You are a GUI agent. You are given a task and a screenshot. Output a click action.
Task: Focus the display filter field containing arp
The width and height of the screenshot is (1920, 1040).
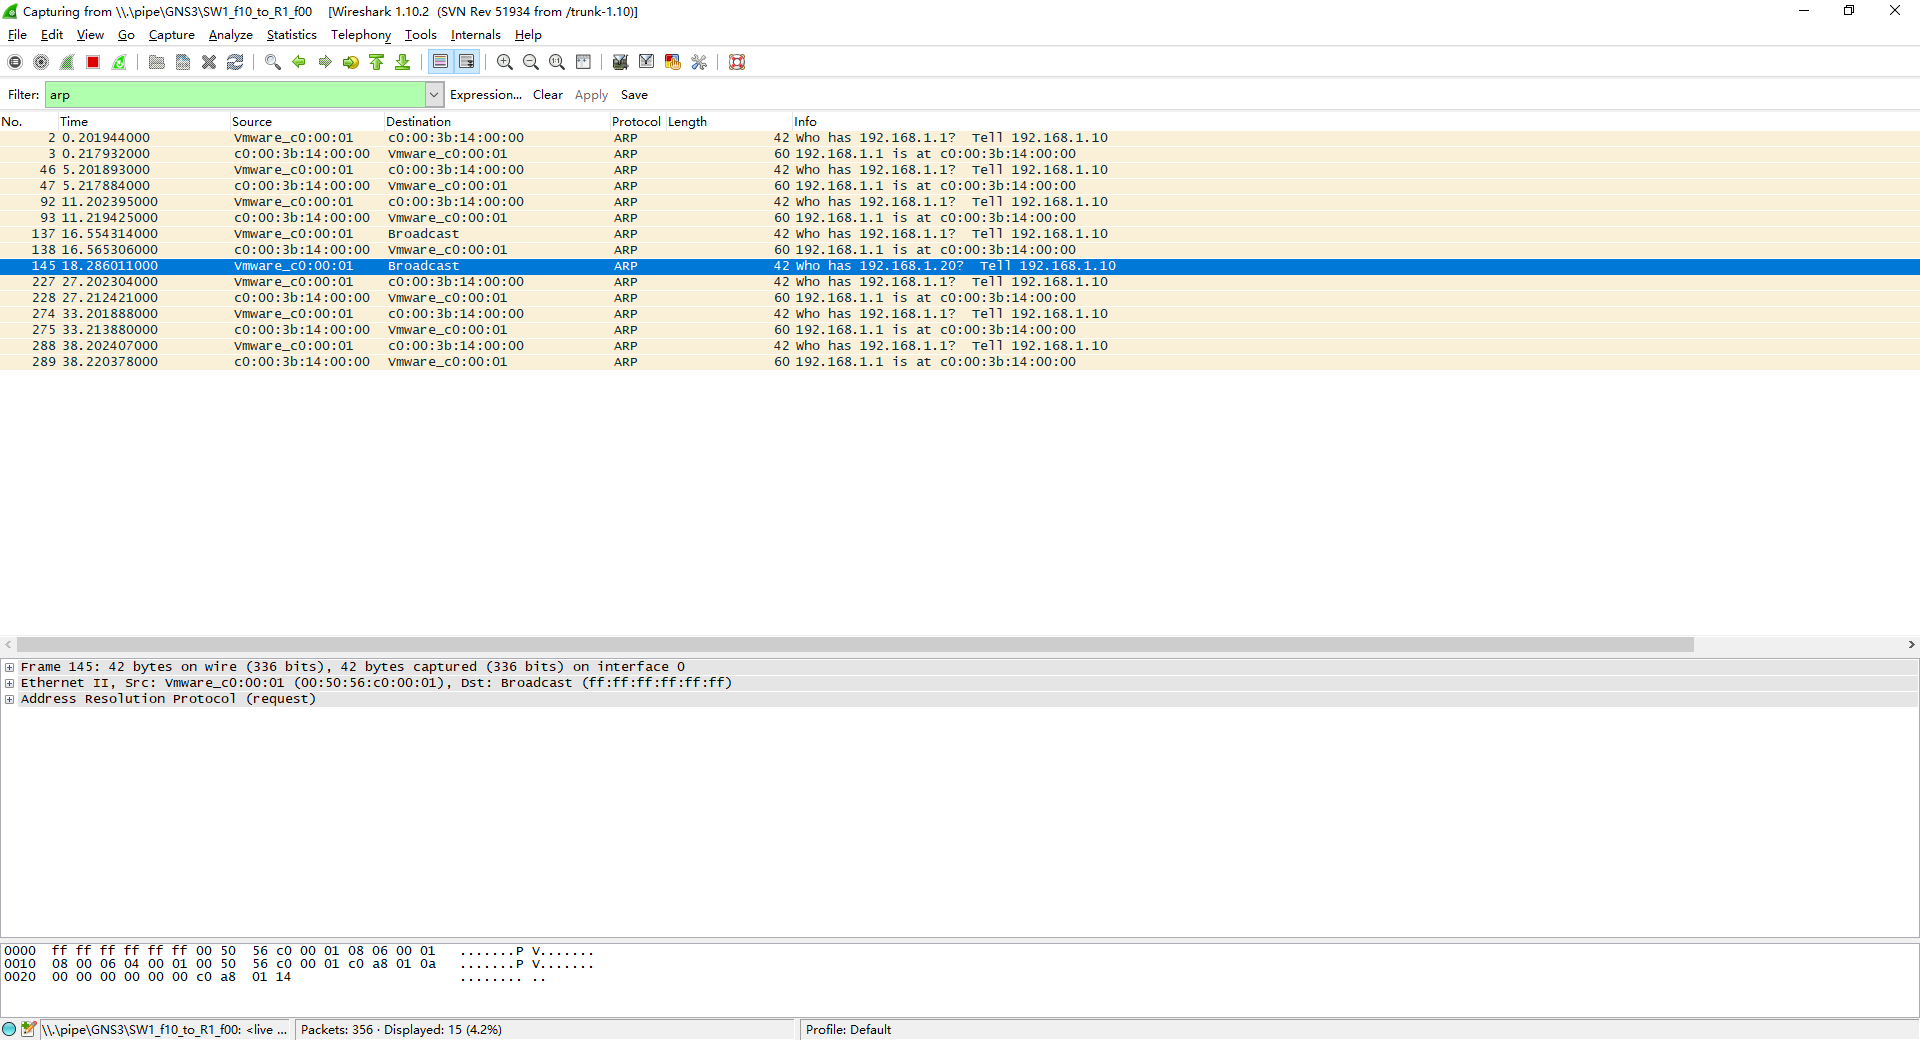point(235,95)
